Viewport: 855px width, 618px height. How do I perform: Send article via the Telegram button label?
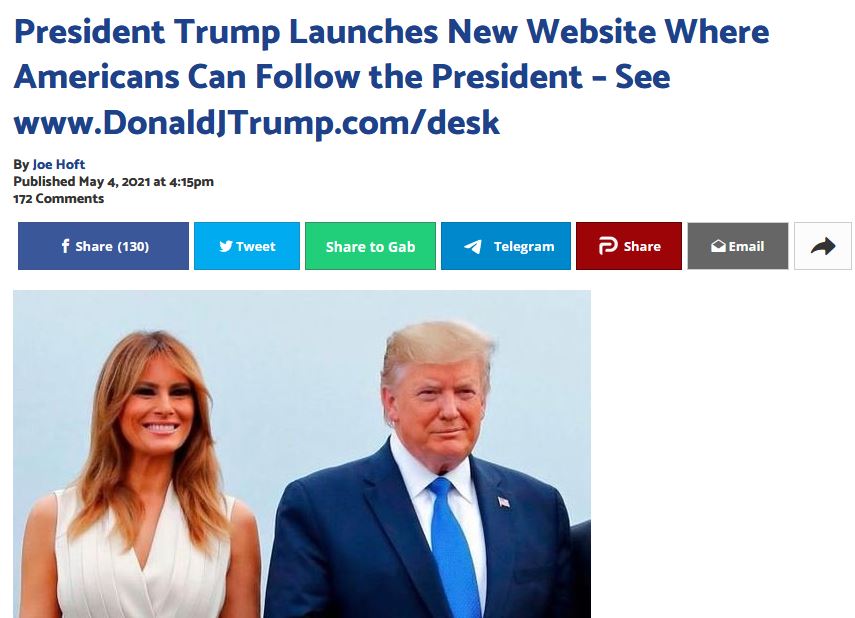523,247
